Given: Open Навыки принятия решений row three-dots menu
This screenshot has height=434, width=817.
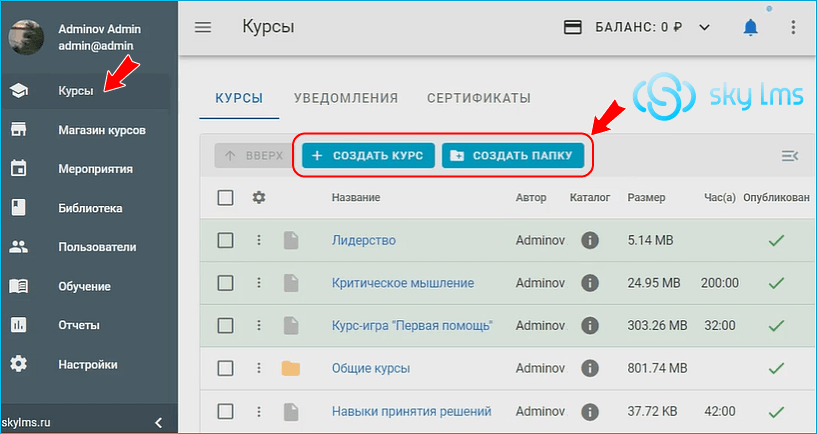Looking at the screenshot, I should pyautogui.click(x=259, y=412).
